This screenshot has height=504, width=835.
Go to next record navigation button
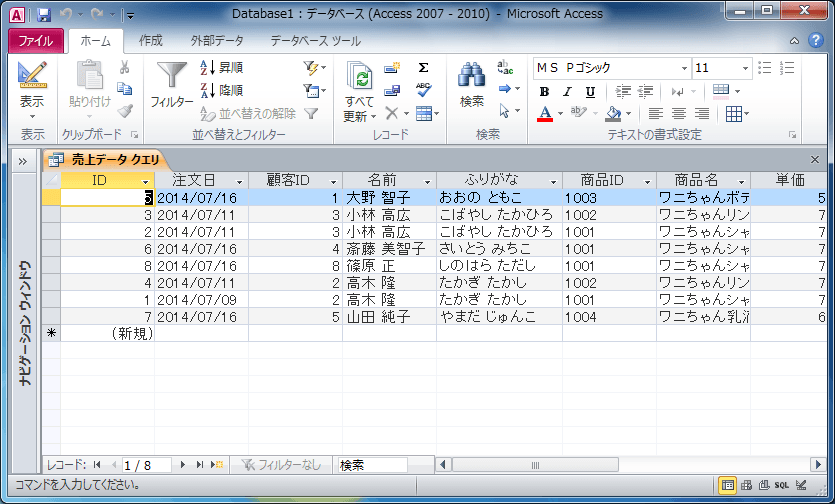[x=183, y=465]
